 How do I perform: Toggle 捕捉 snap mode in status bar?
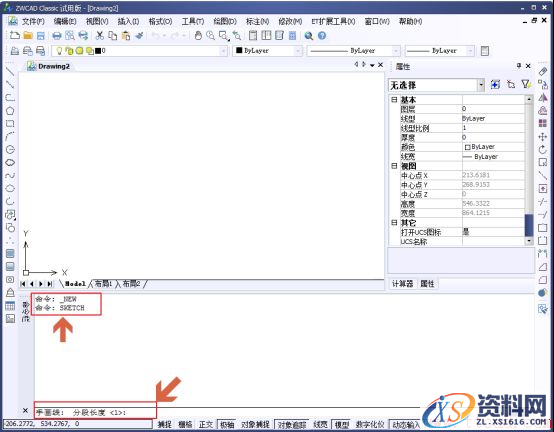pyautogui.click(x=165, y=424)
